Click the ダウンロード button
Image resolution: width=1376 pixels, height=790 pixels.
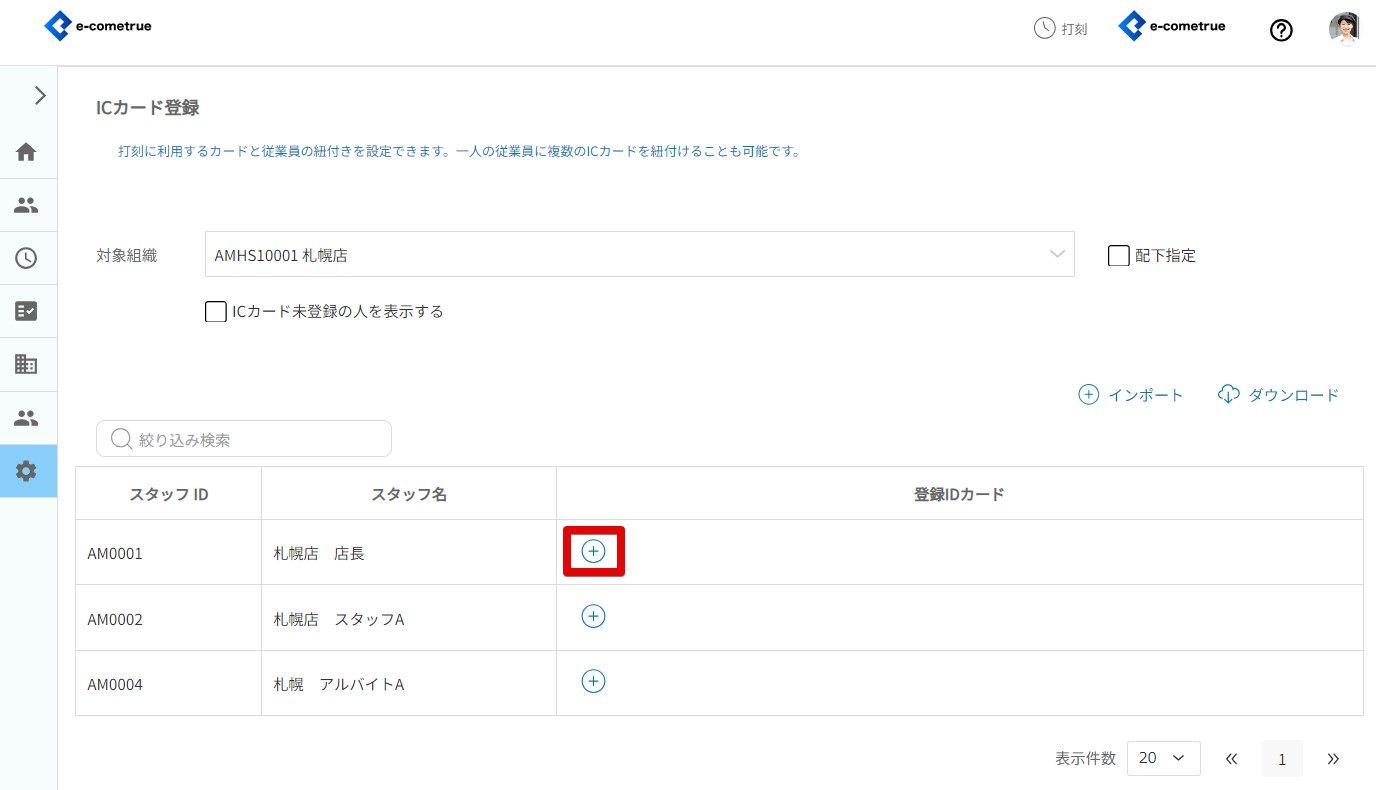[1278, 395]
